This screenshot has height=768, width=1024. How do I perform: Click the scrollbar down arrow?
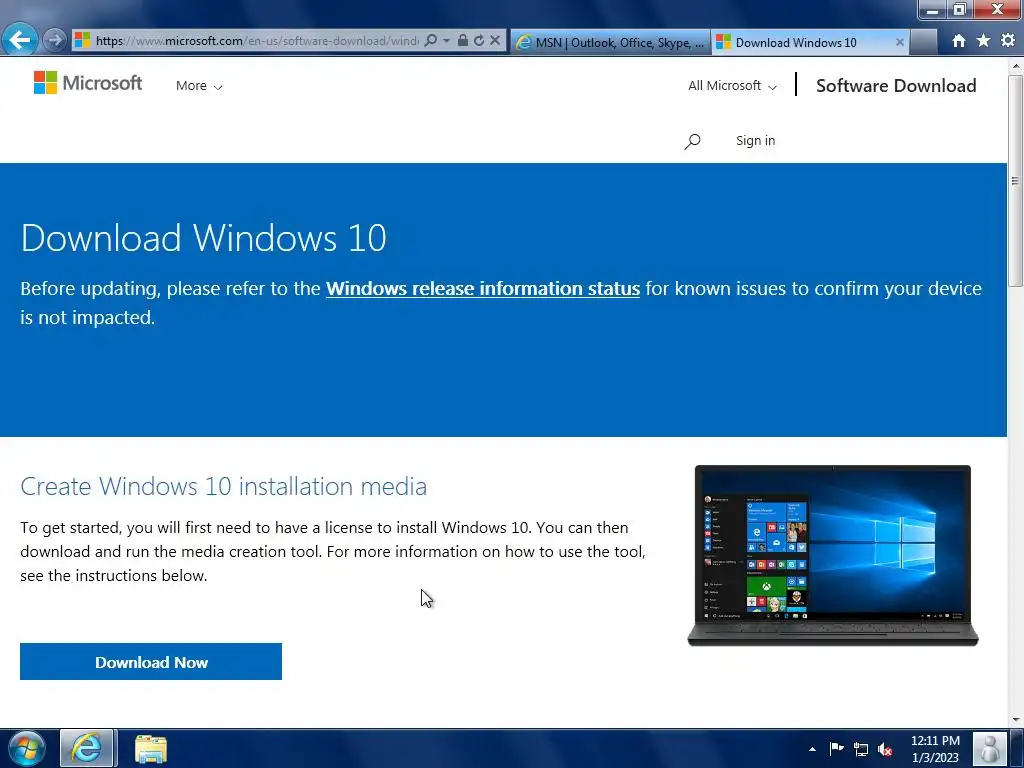[1016, 720]
